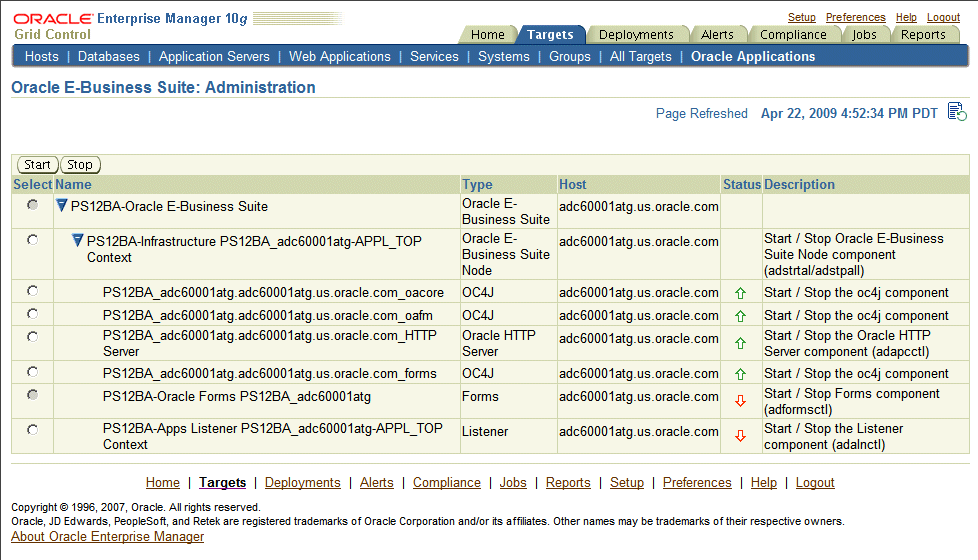The height and width of the screenshot is (560, 978).
Task: Select the PS12BA-Infrastructure radio button
Action: (x=32, y=239)
